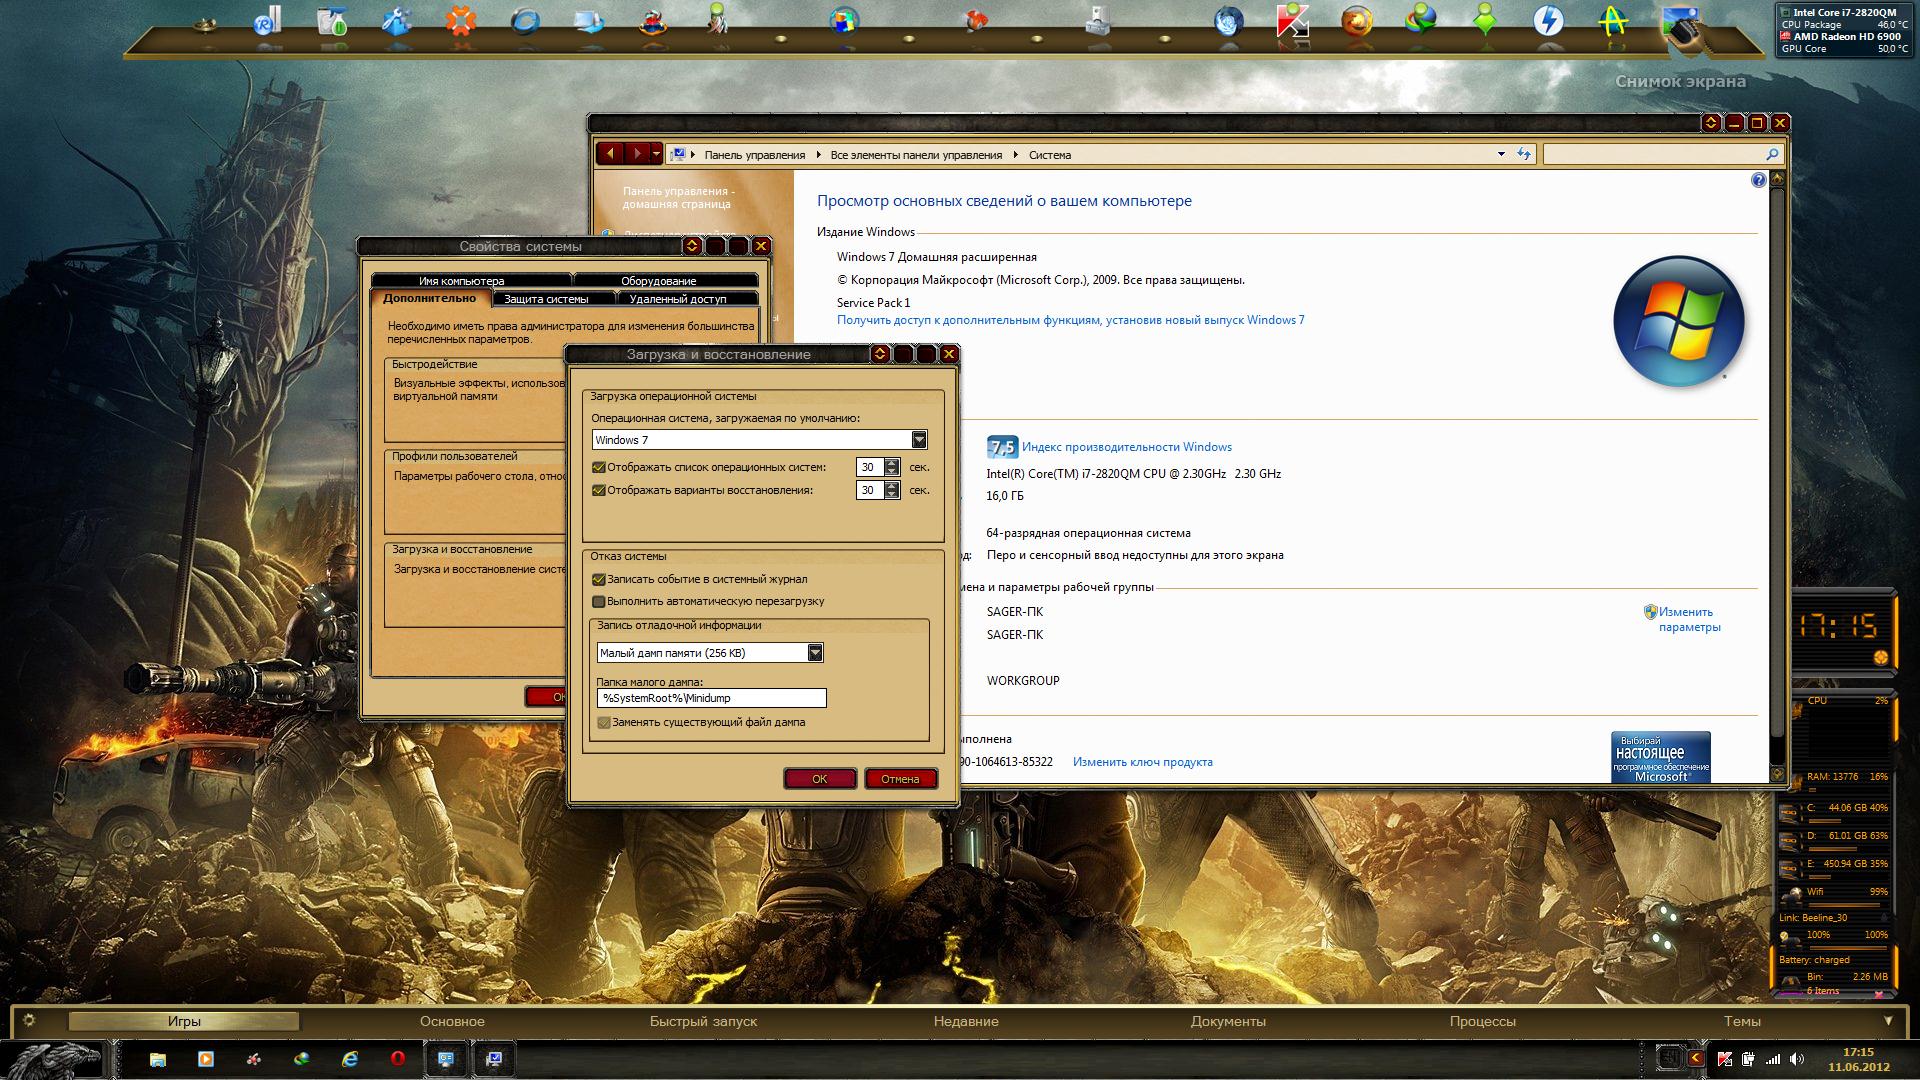The height and width of the screenshot is (1080, 1920).
Task: Switch to Оборудование tab
Action: [x=658, y=281]
